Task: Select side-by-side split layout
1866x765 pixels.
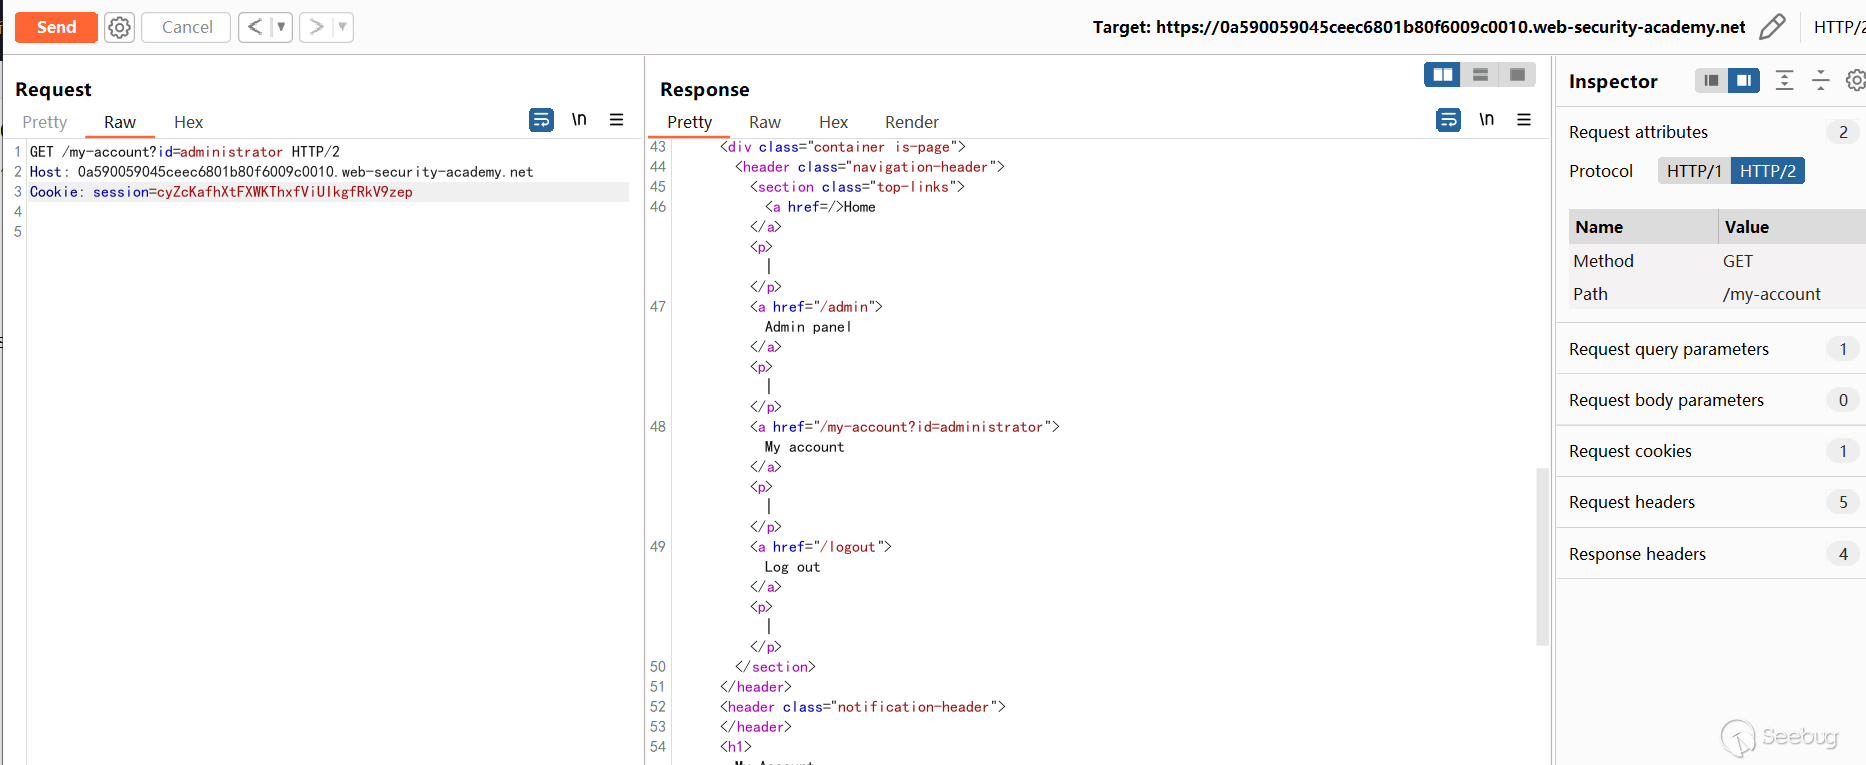Action: point(1442,75)
